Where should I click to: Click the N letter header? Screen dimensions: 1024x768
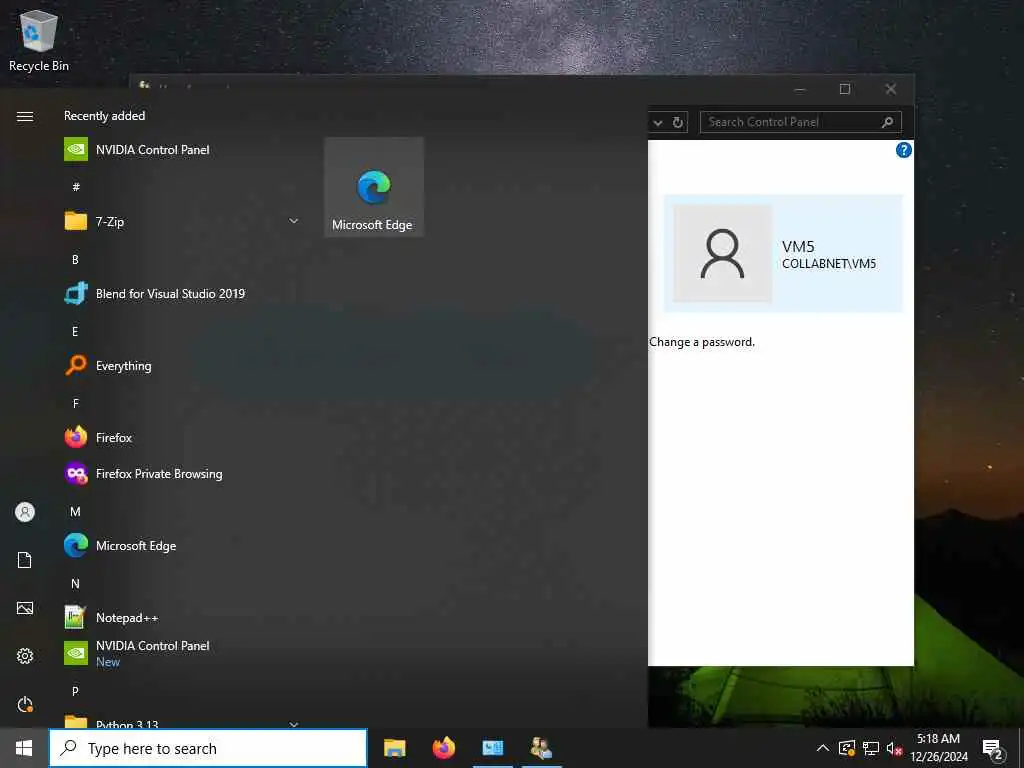tap(76, 583)
